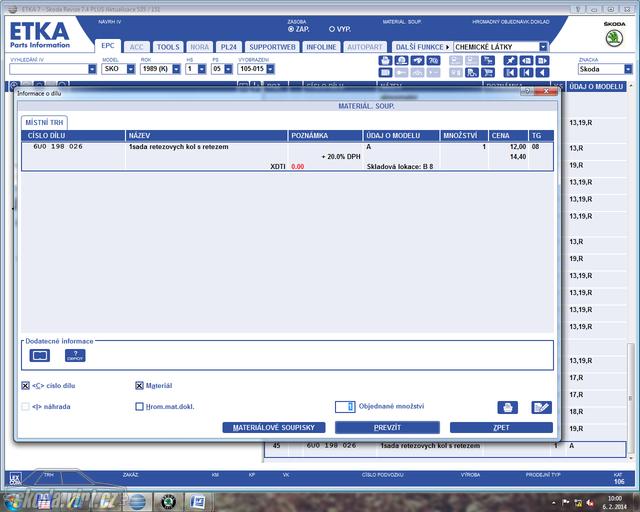Click the CENA column header
The width and height of the screenshot is (640, 512).
pos(508,136)
